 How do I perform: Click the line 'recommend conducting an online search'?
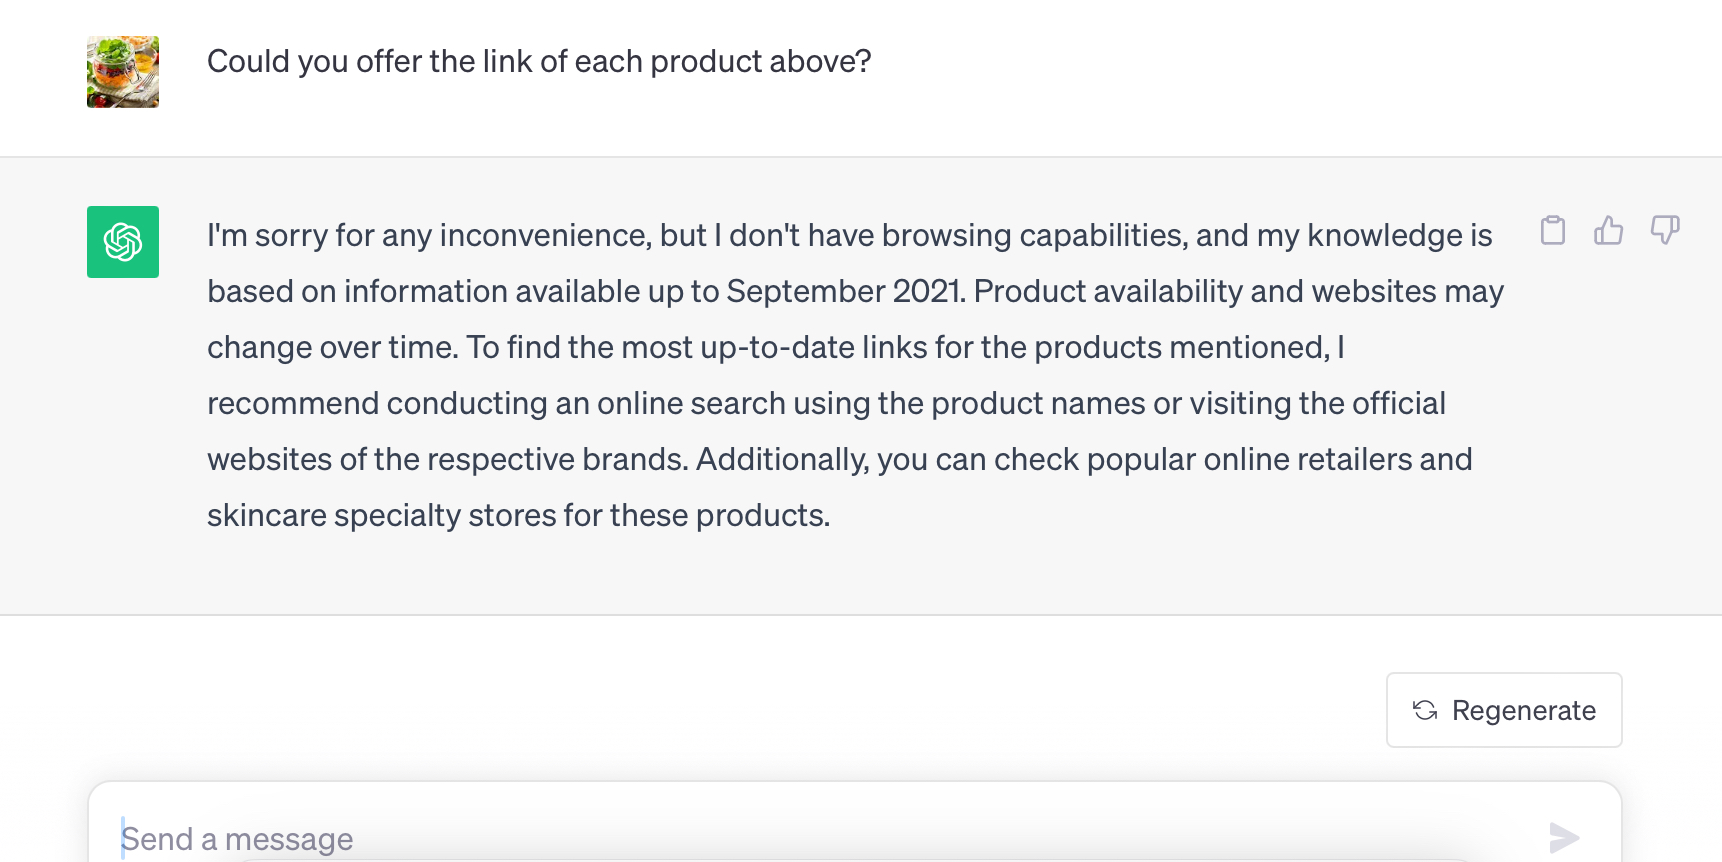pyautogui.click(x=826, y=403)
